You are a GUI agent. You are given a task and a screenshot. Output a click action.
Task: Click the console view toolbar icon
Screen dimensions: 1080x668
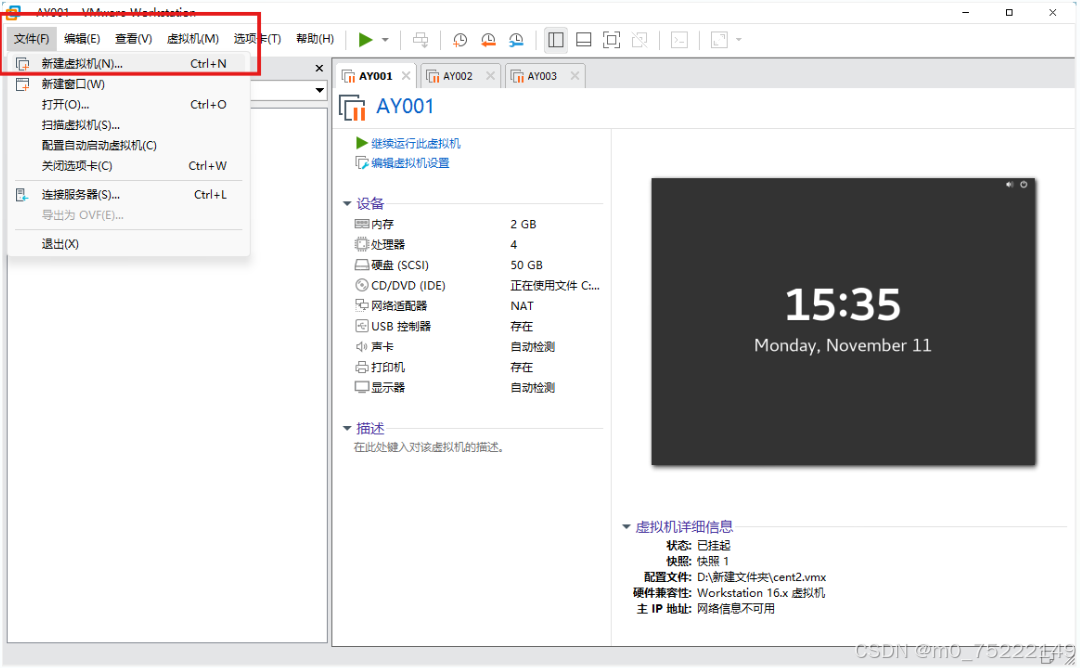coord(679,40)
